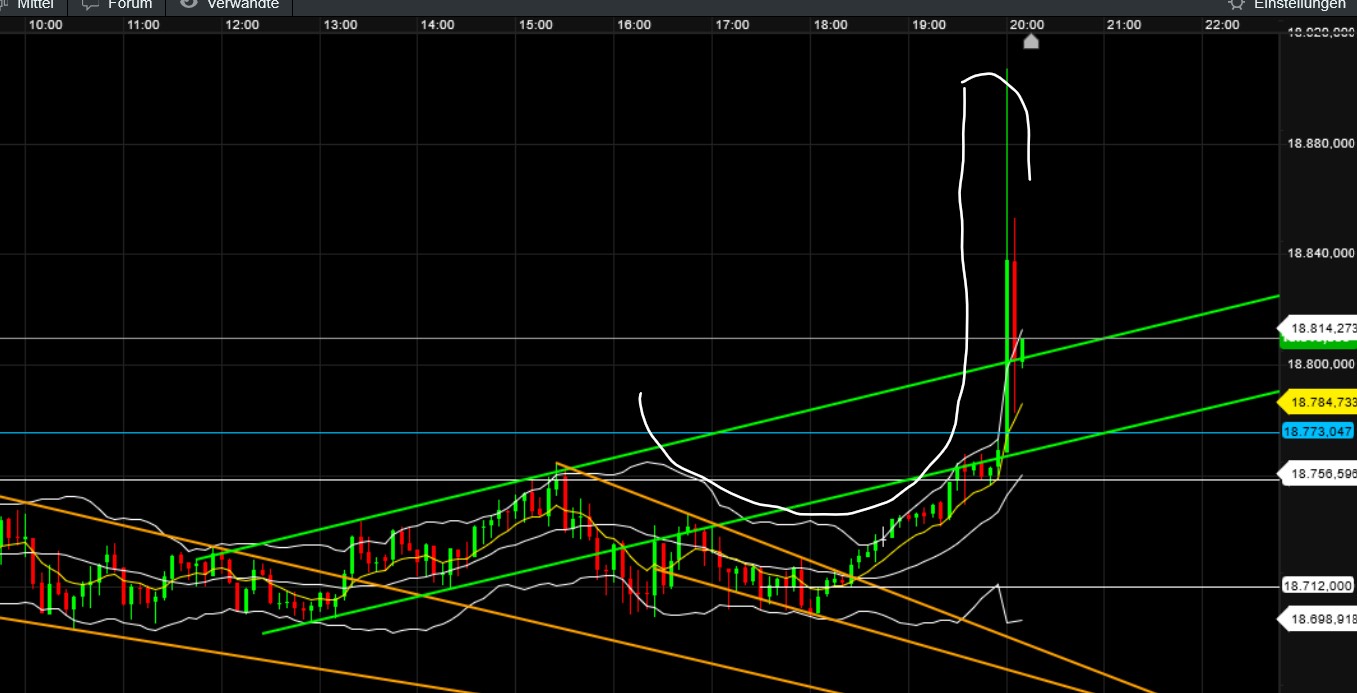Click the 16:00 time axis label

point(634,25)
